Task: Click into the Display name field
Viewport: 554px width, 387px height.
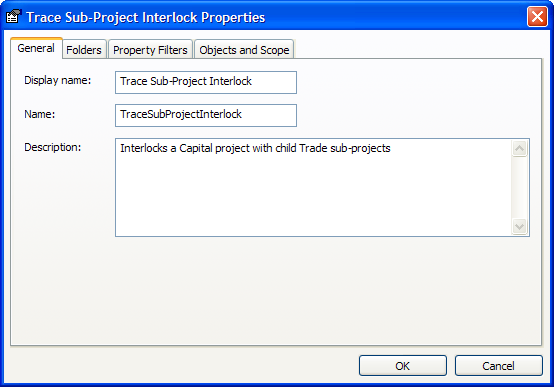Action: click(x=206, y=82)
